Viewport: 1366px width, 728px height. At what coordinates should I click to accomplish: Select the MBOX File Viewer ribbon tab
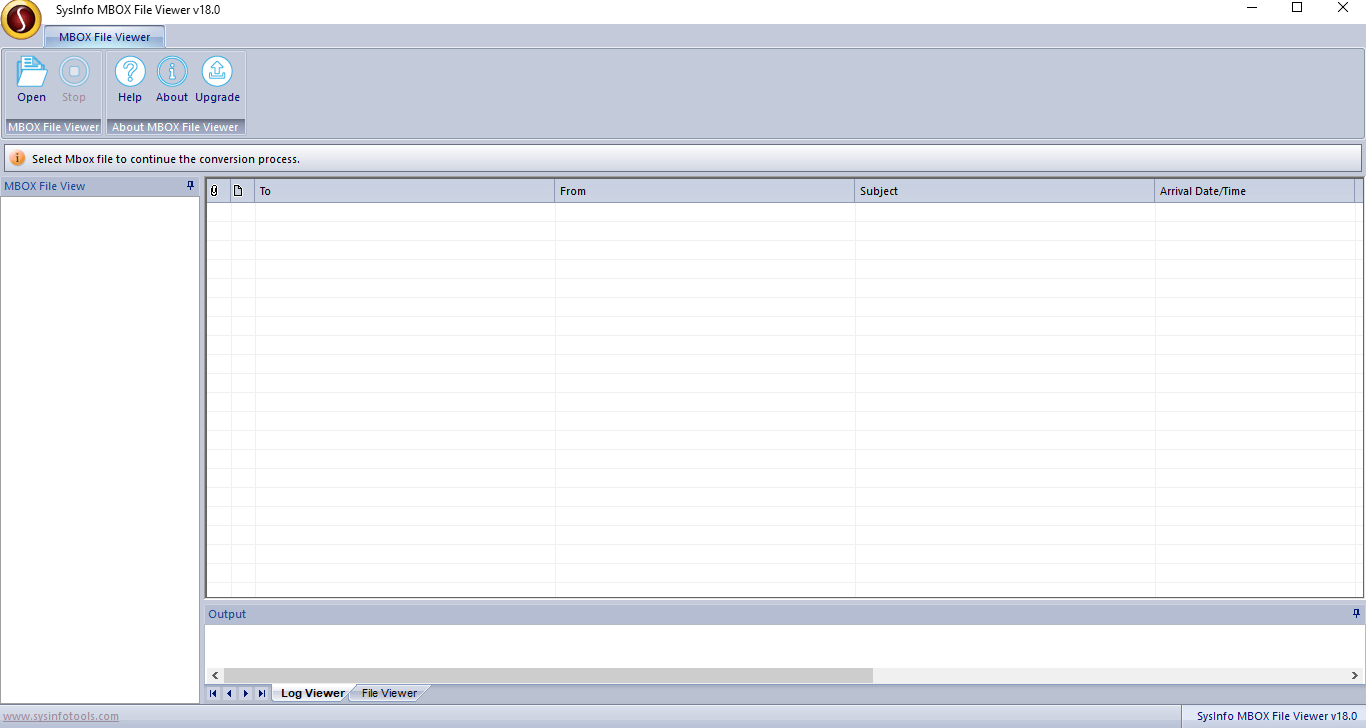tap(104, 35)
